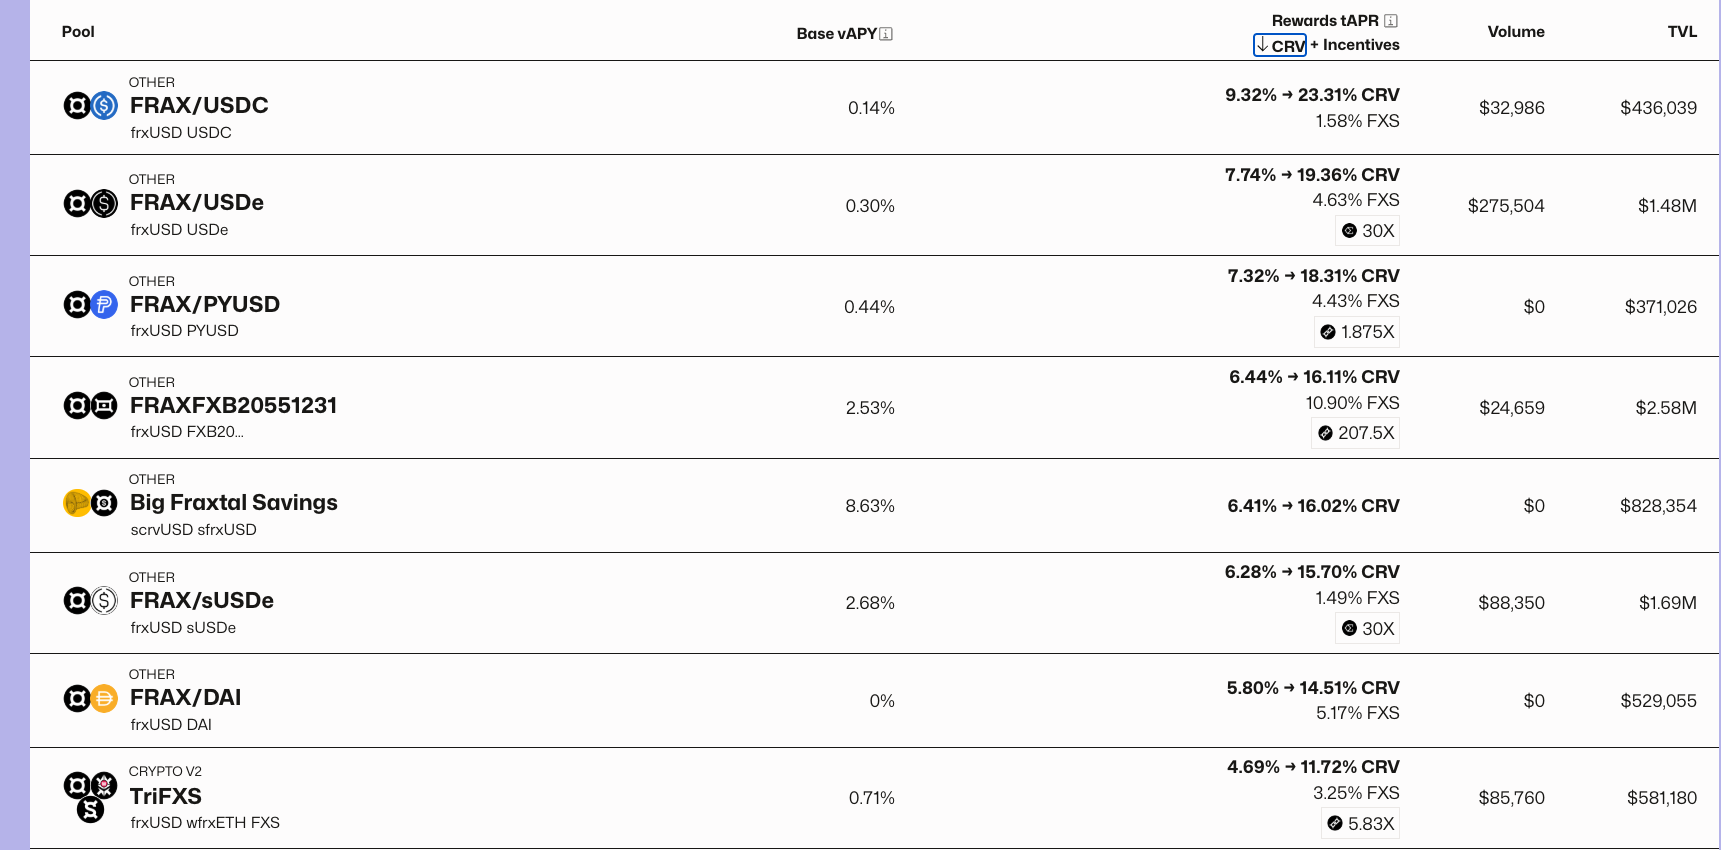
Task: Open the Big Fraxtal Savings pool
Action: point(233,503)
